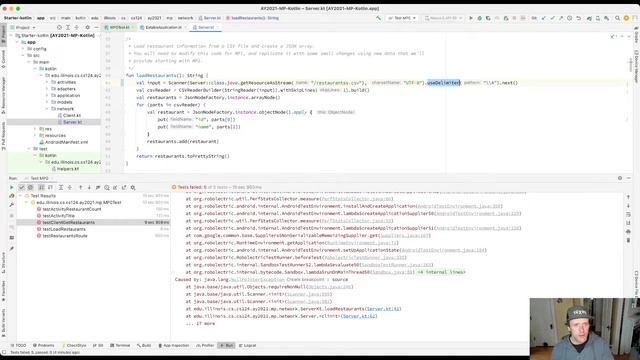Expand all test results nodes
The image size is (640, 360).
tap(61, 187)
